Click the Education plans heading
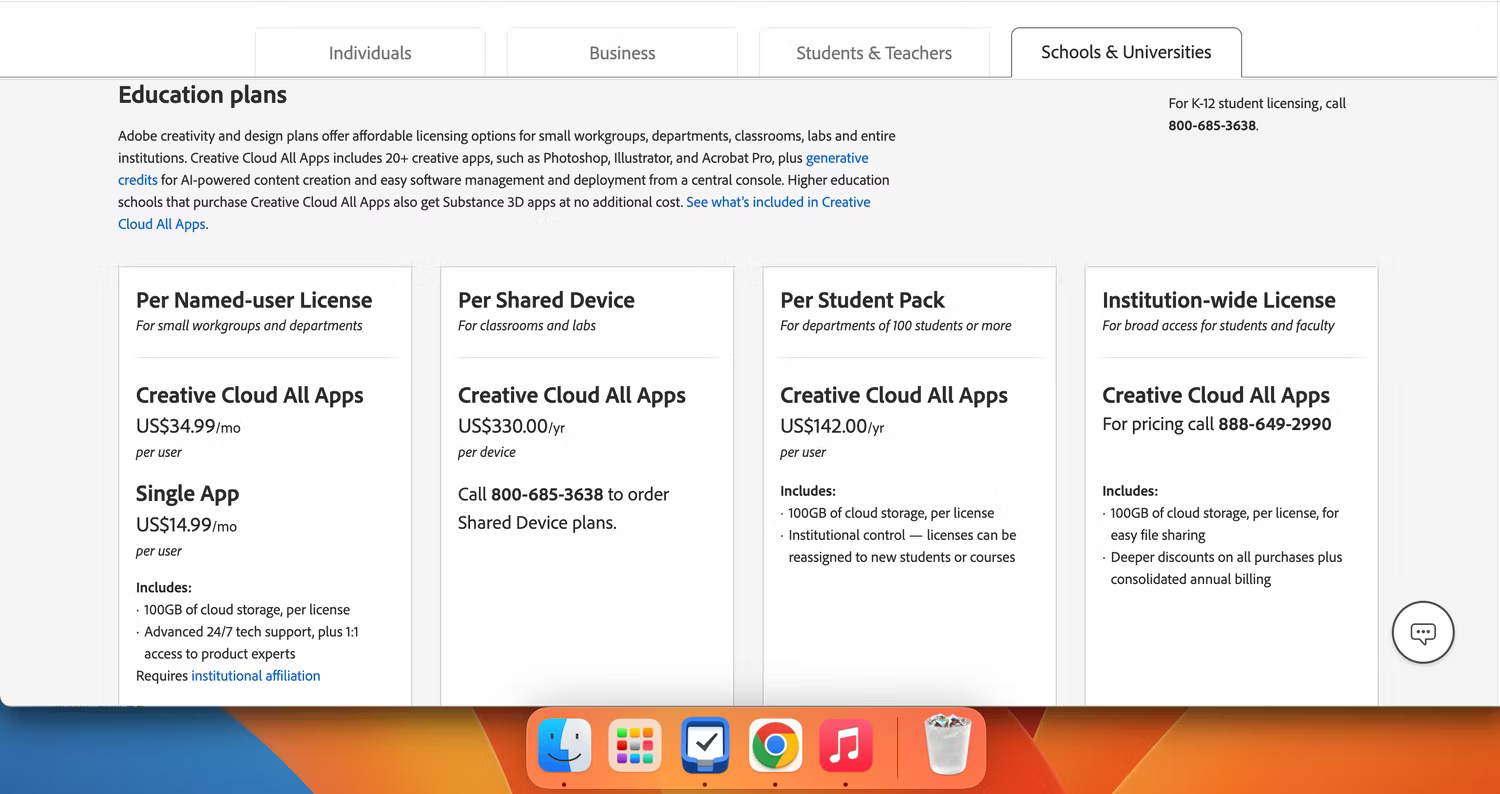The image size is (1500, 794). point(202,95)
